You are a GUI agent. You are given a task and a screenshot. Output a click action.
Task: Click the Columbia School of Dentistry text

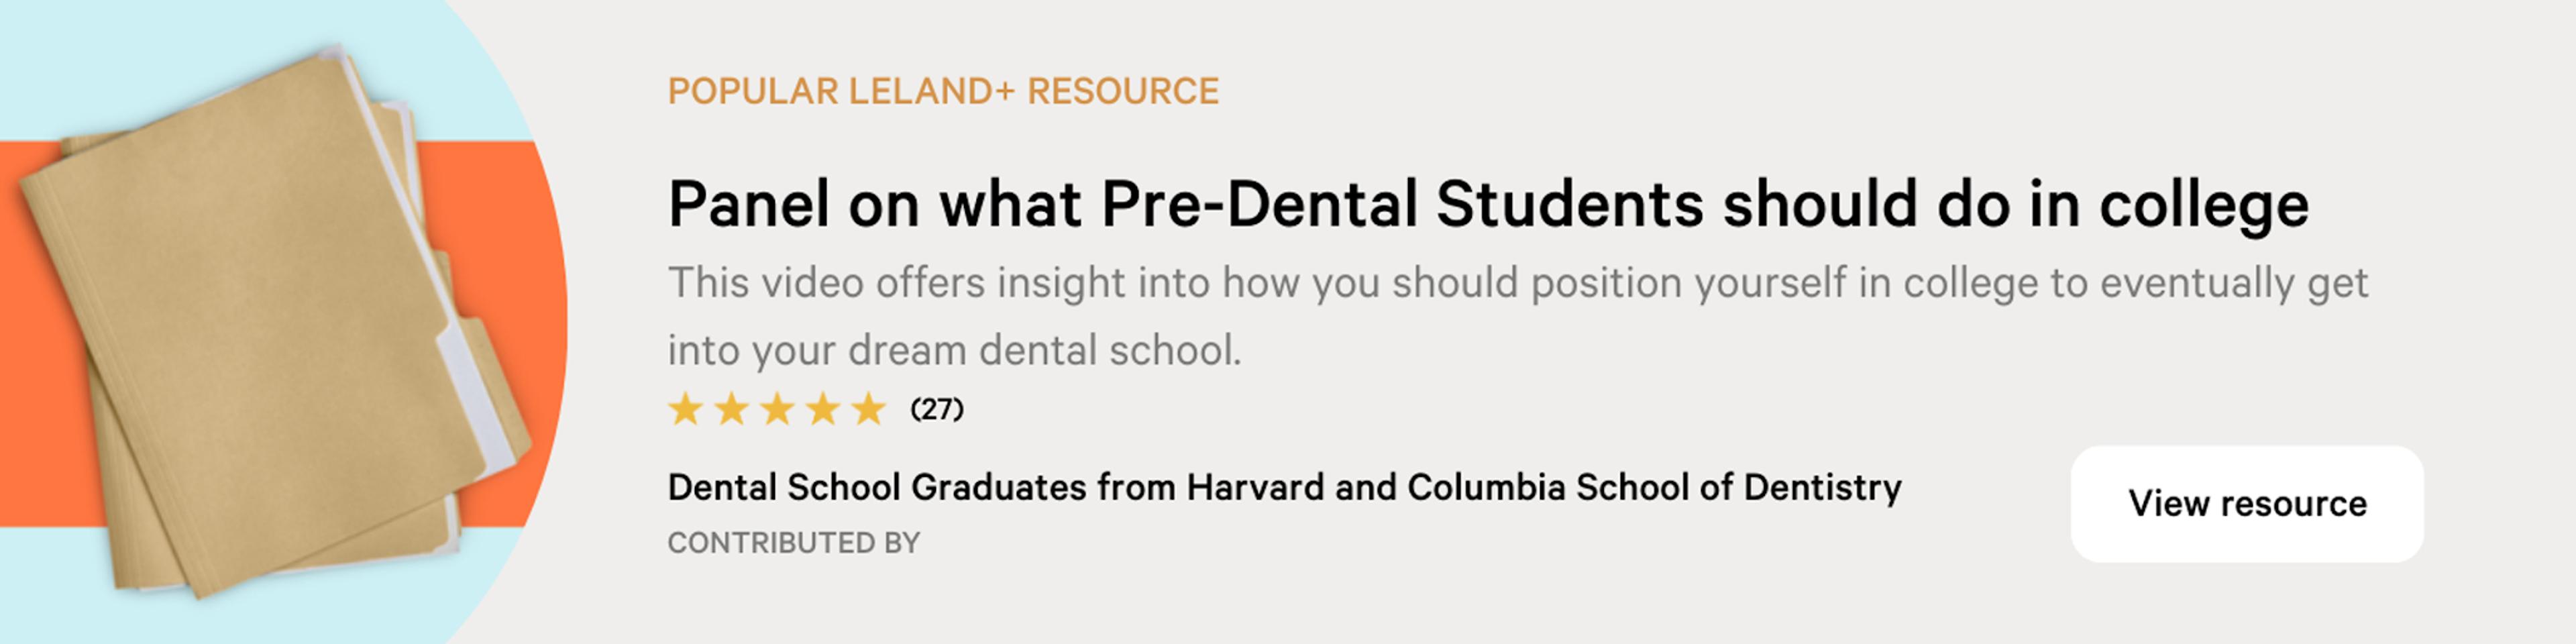[1654, 488]
